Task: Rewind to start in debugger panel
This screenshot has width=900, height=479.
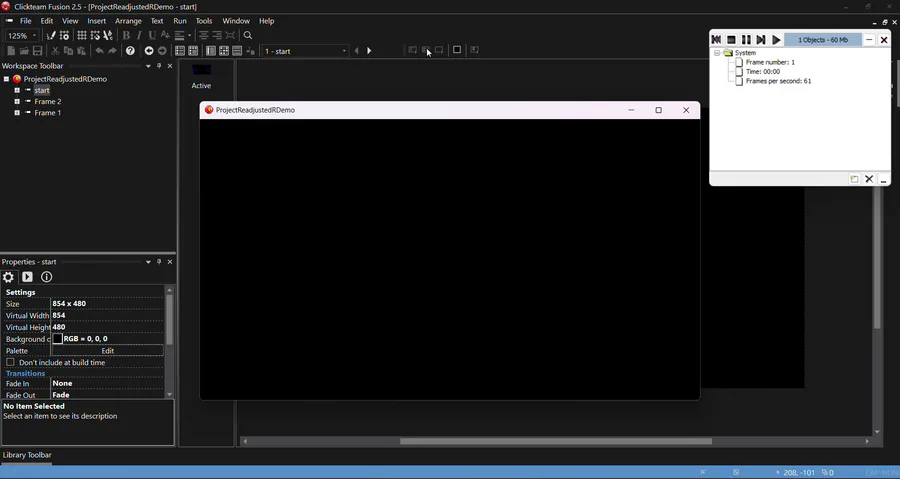Action: pos(716,40)
